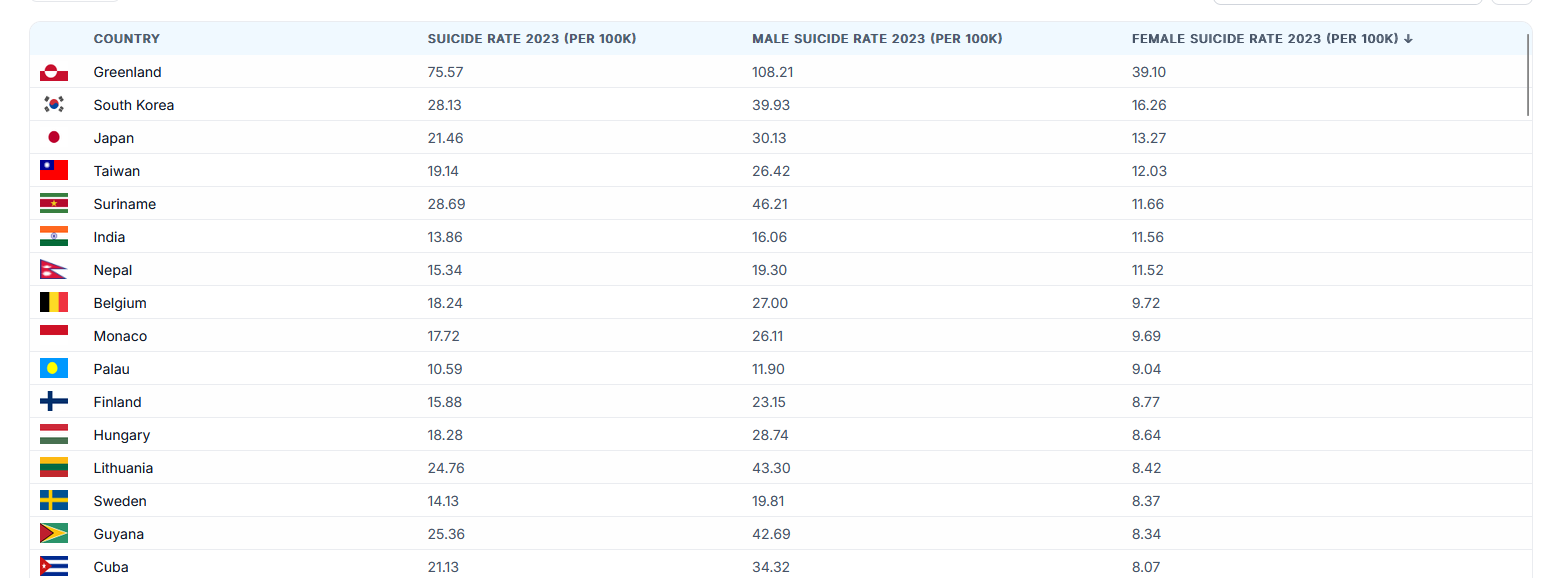The height and width of the screenshot is (578, 1565).
Task: Click the Belgium flag icon
Action: (54, 303)
